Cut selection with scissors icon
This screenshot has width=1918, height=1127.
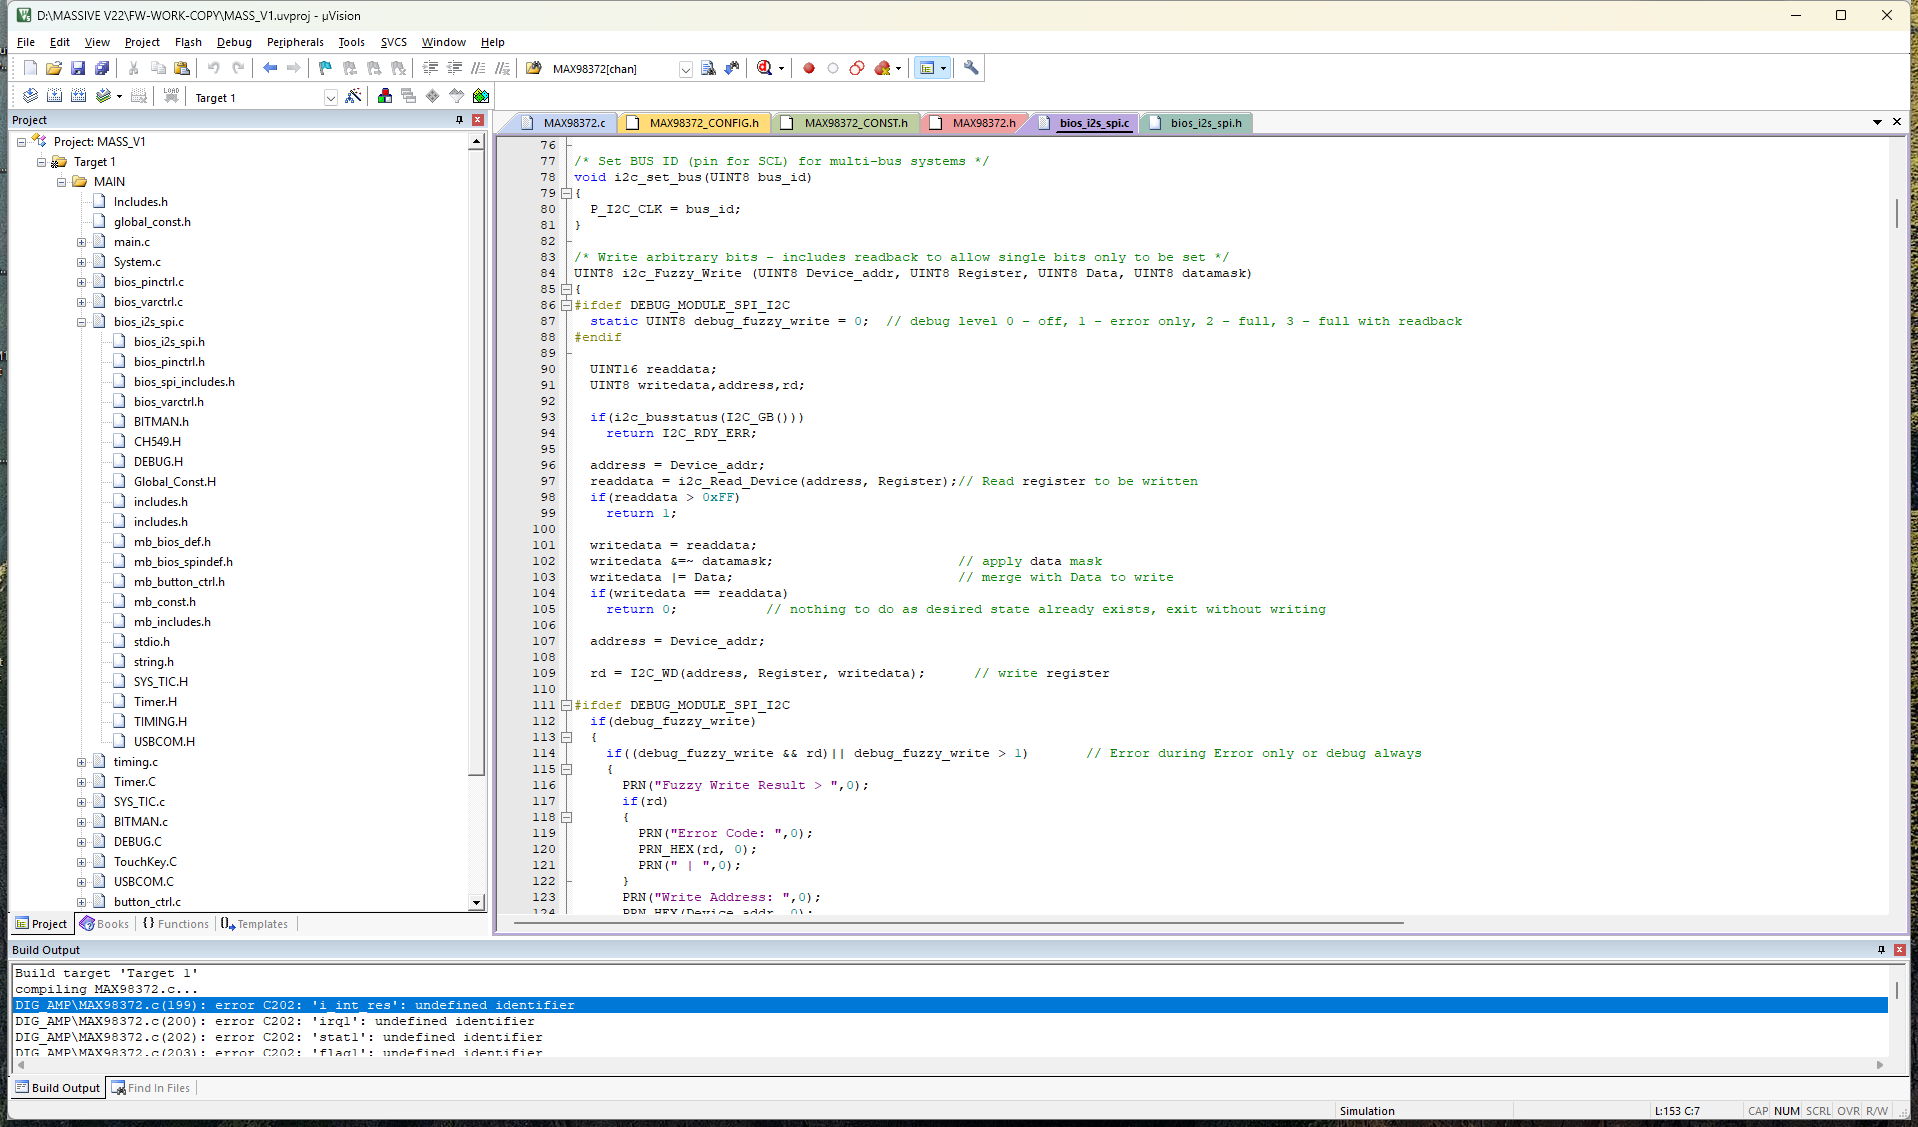(134, 68)
